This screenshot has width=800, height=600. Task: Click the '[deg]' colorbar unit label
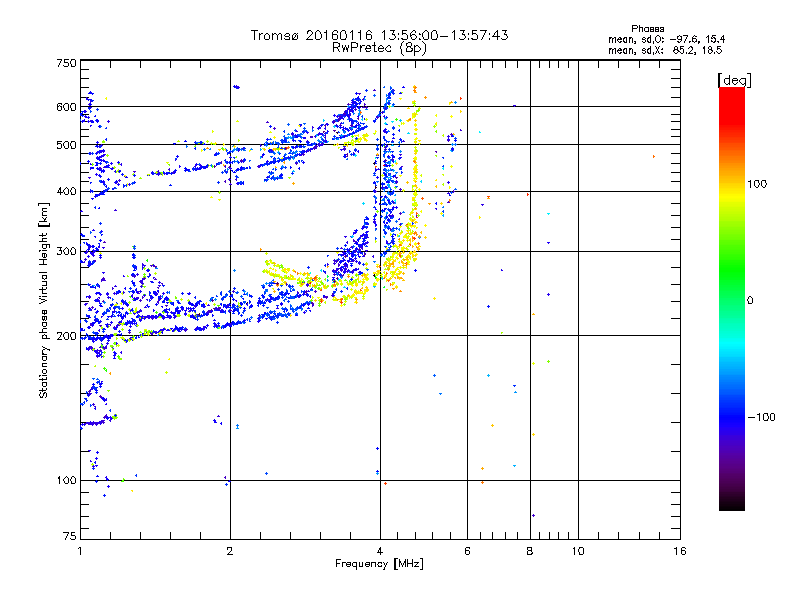tap(734, 80)
